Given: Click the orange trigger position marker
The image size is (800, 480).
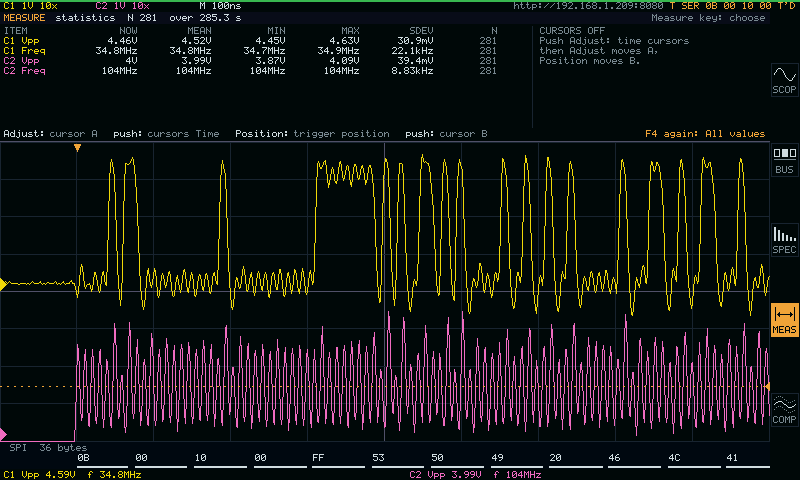Looking at the screenshot, I should pos(77,148).
